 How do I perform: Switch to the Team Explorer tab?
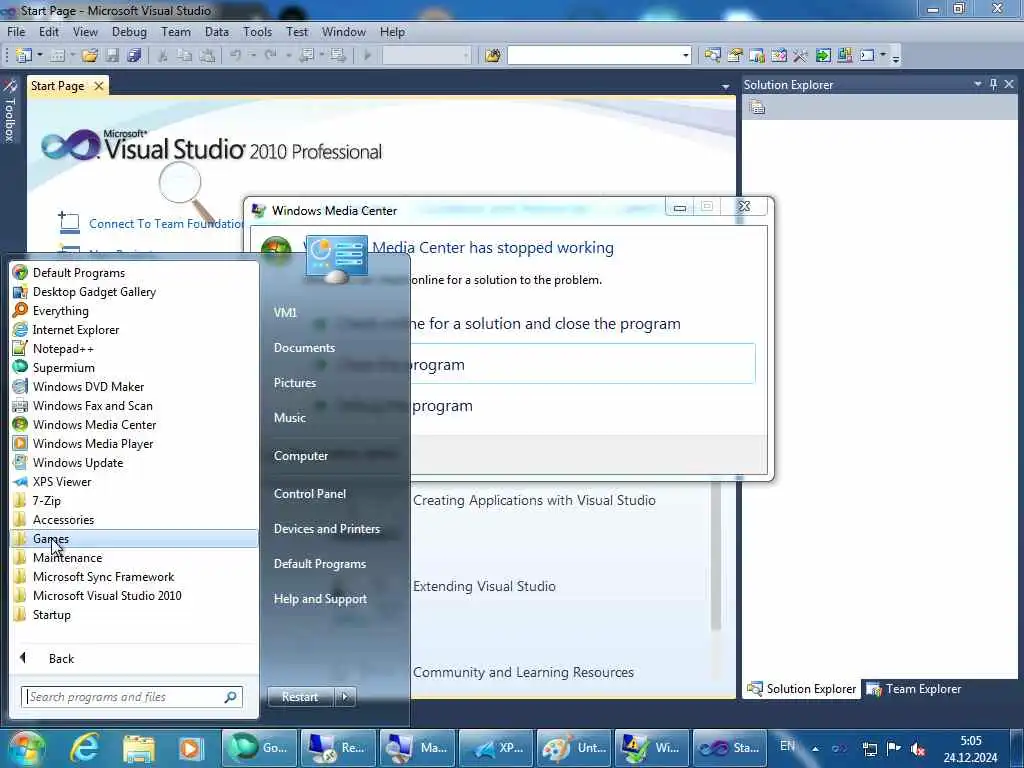(914, 688)
